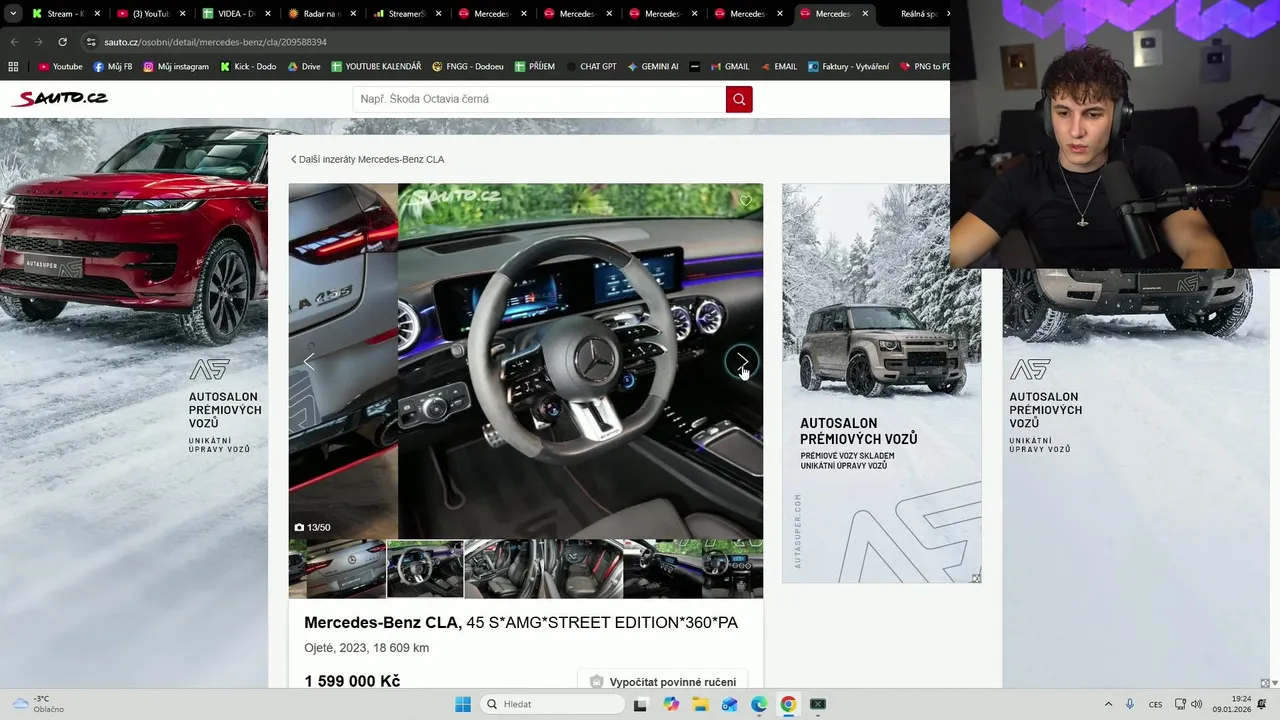This screenshot has height=720, width=1280.
Task: Open the Youtube bookmark
Action: pyautogui.click(x=60, y=67)
